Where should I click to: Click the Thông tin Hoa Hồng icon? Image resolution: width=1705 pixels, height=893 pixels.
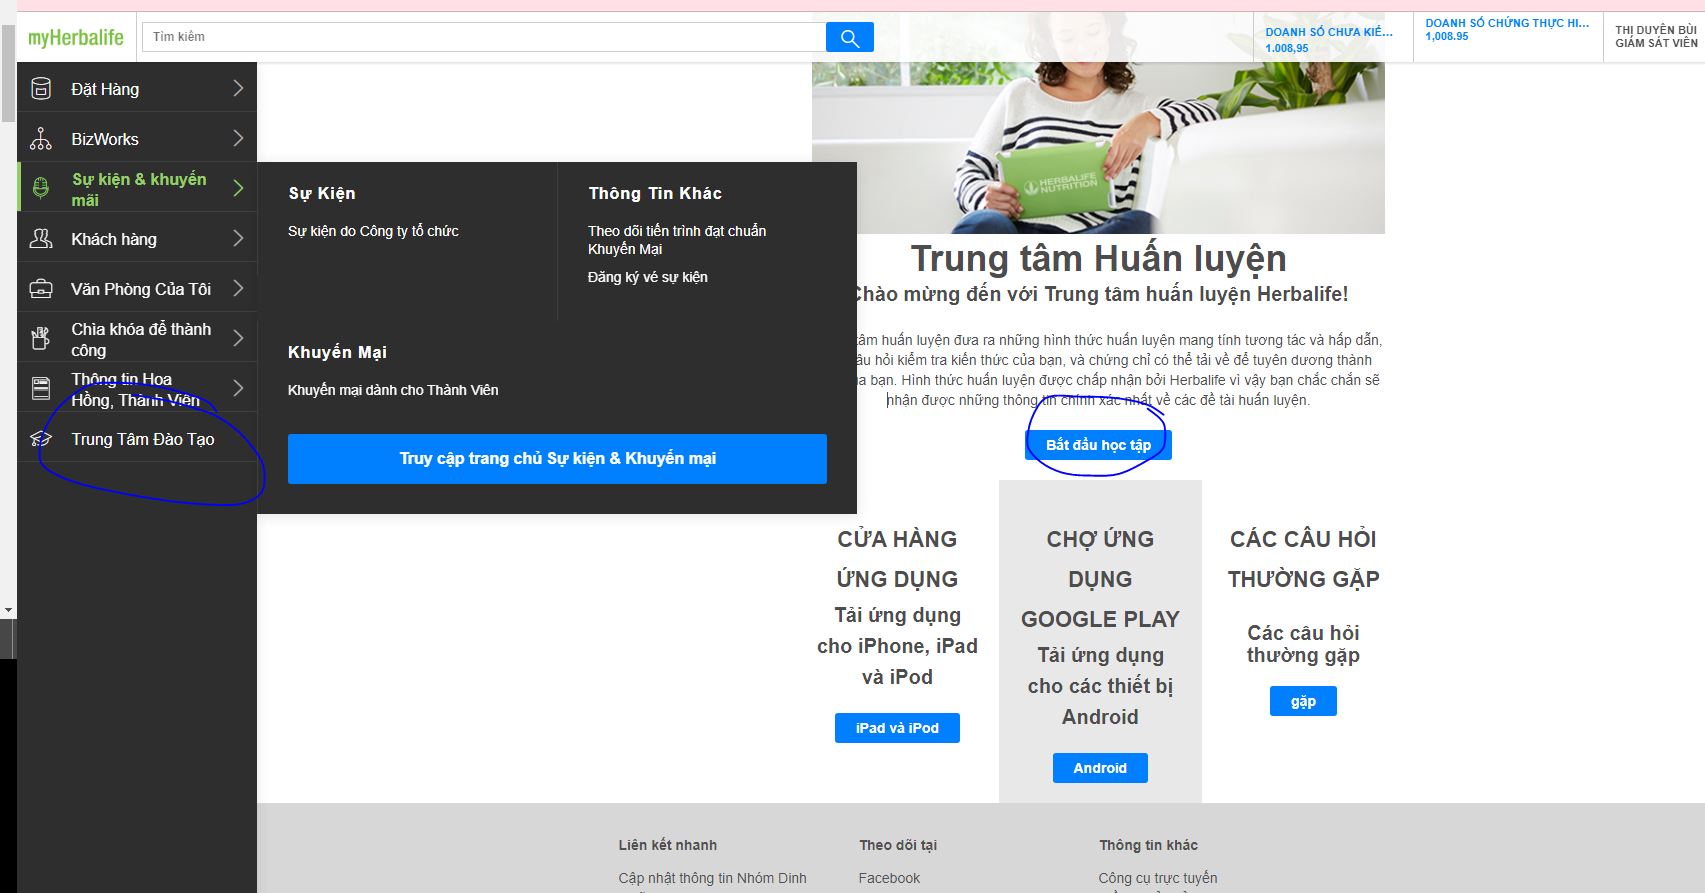41,388
